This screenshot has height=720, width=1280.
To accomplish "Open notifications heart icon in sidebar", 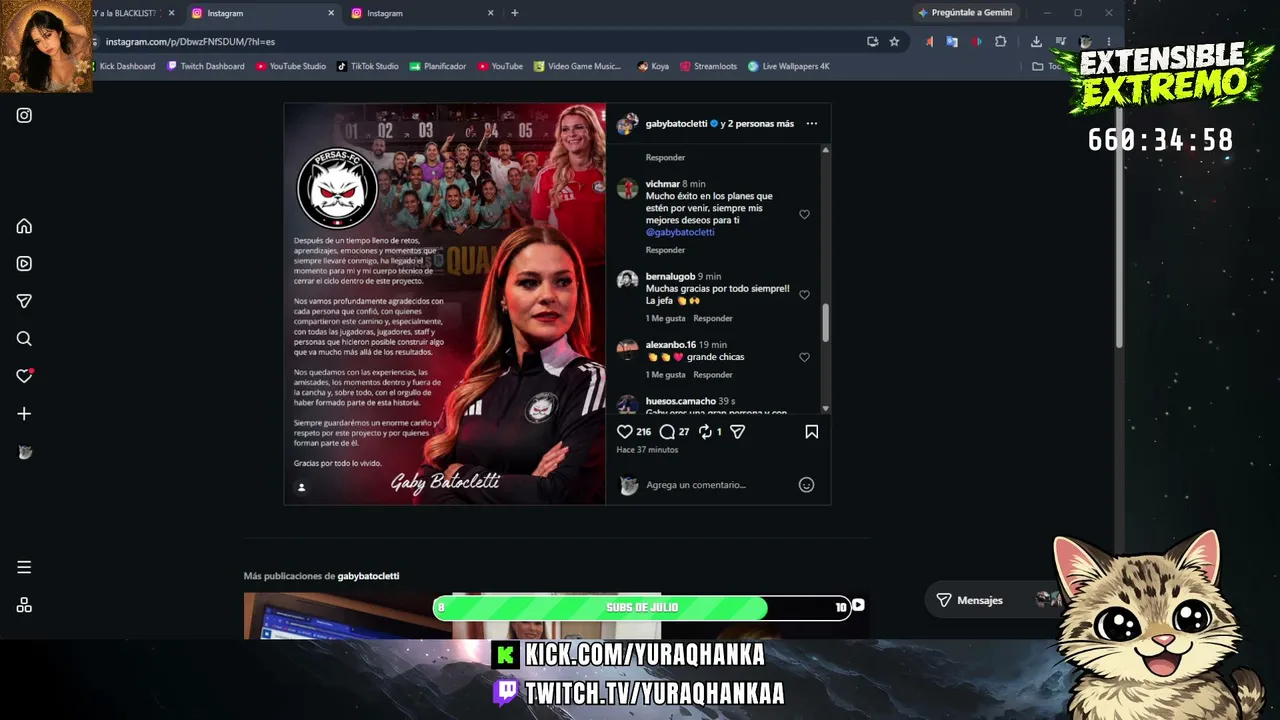I will tap(24, 376).
